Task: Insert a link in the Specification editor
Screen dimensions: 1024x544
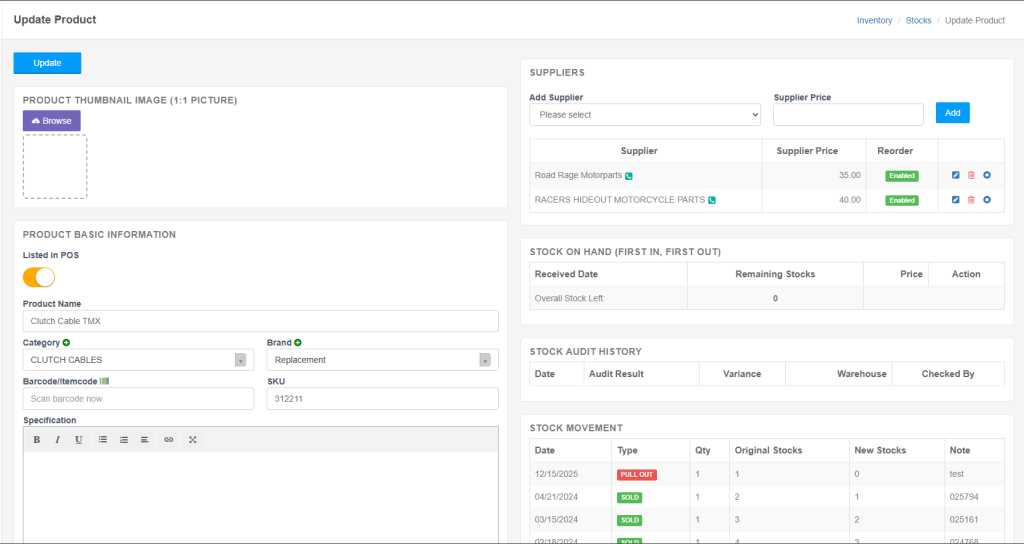Action: [168, 439]
